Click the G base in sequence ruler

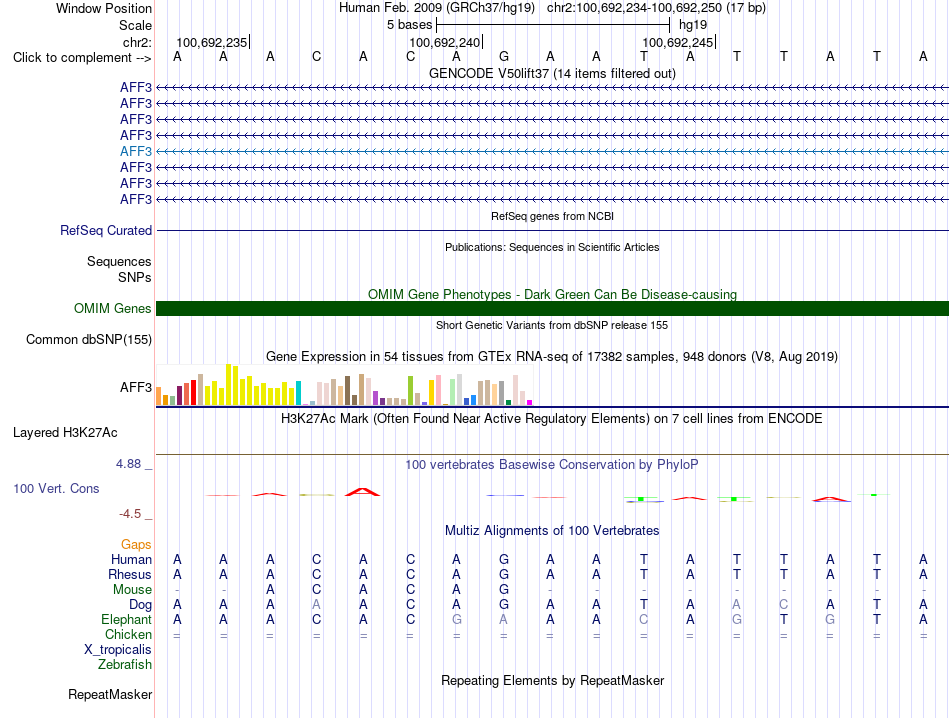[503, 57]
